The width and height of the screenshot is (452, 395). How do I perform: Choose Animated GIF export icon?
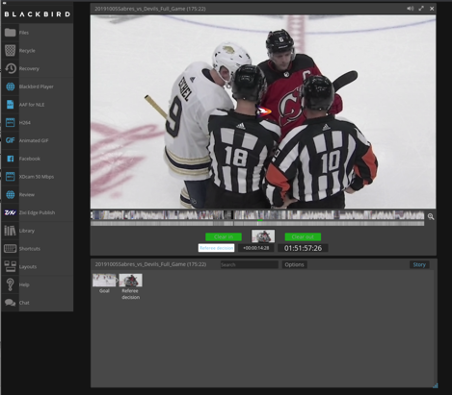click(x=10, y=140)
